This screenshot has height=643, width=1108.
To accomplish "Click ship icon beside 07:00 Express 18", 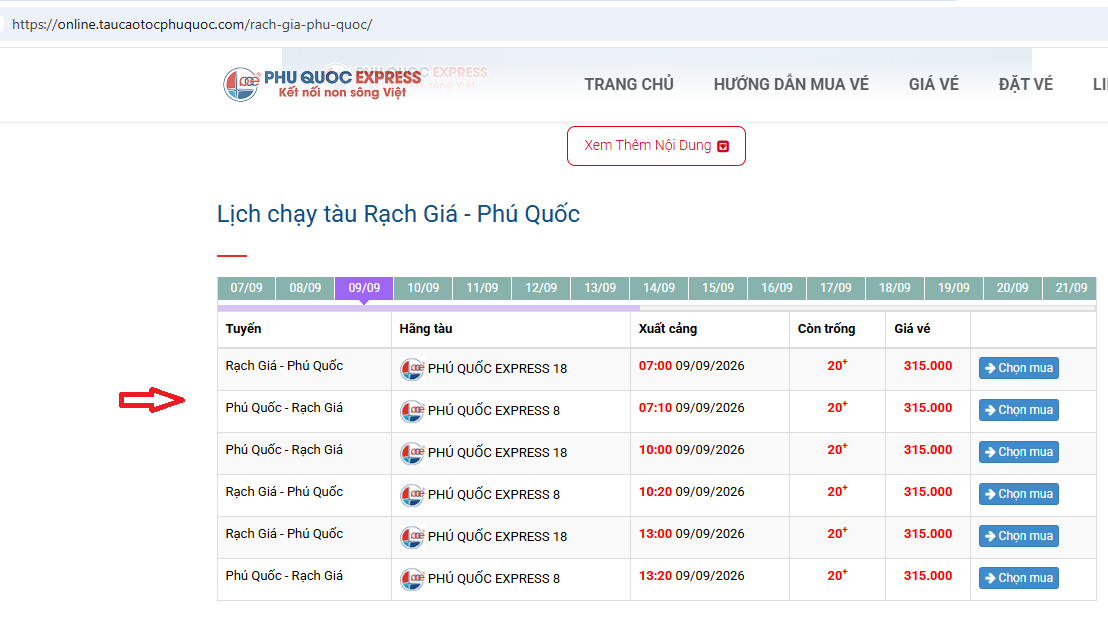I will pyautogui.click(x=412, y=369).
